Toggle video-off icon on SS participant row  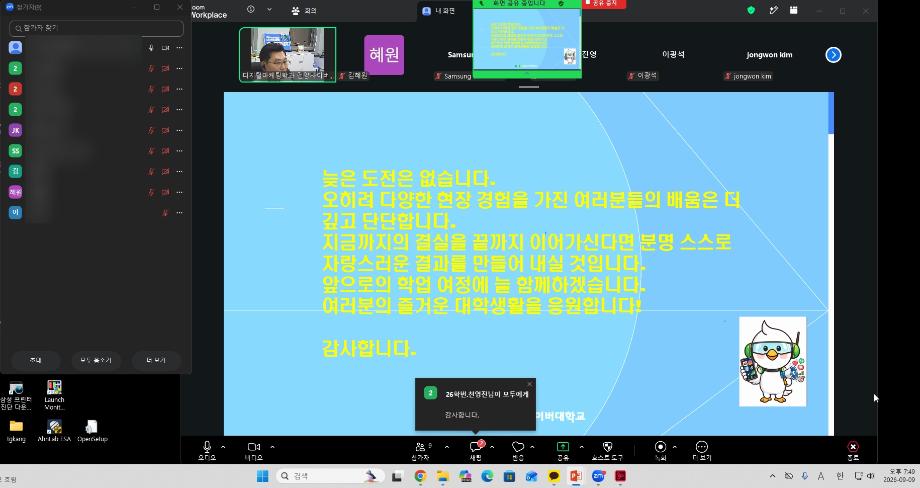tap(165, 151)
